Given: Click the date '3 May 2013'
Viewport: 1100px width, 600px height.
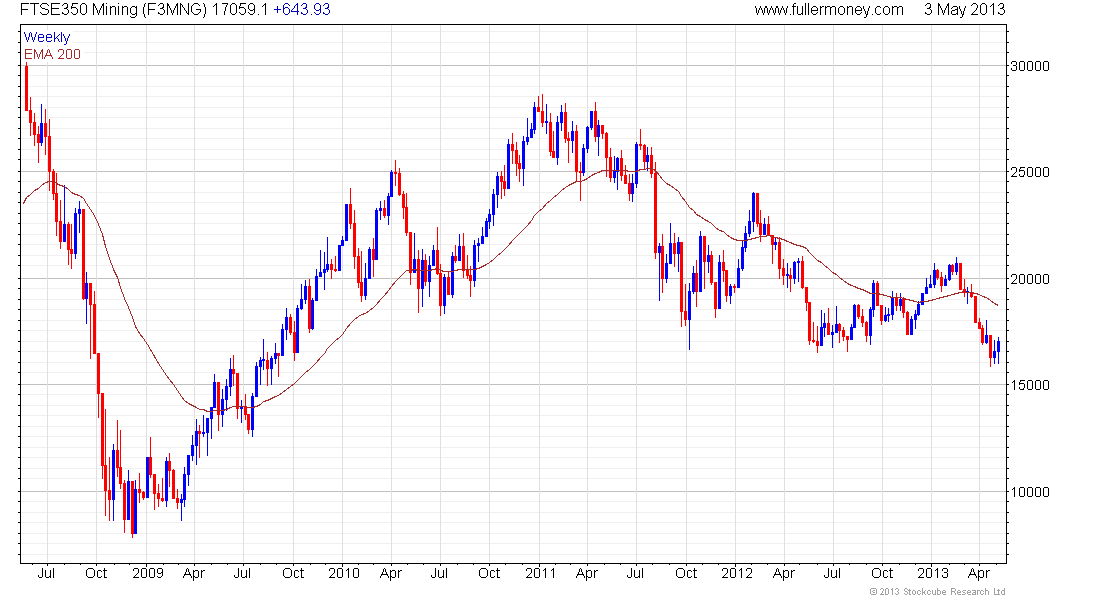Looking at the screenshot, I should [x=964, y=10].
